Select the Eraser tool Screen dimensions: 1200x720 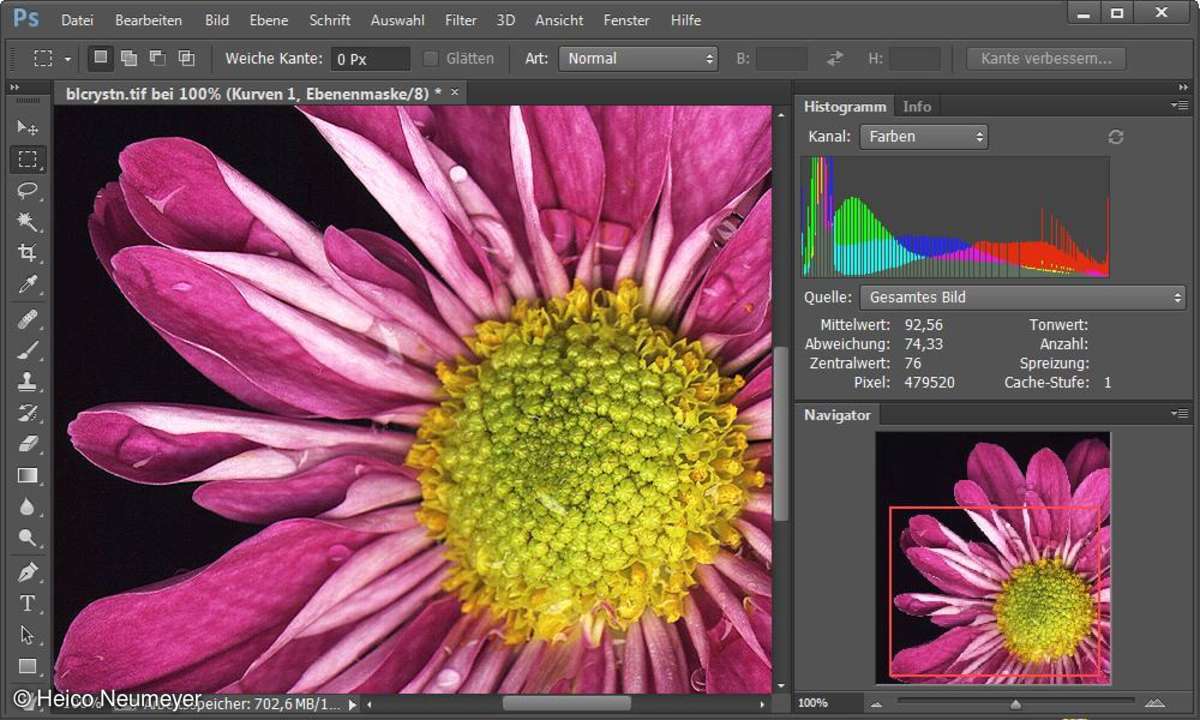[28, 443]
